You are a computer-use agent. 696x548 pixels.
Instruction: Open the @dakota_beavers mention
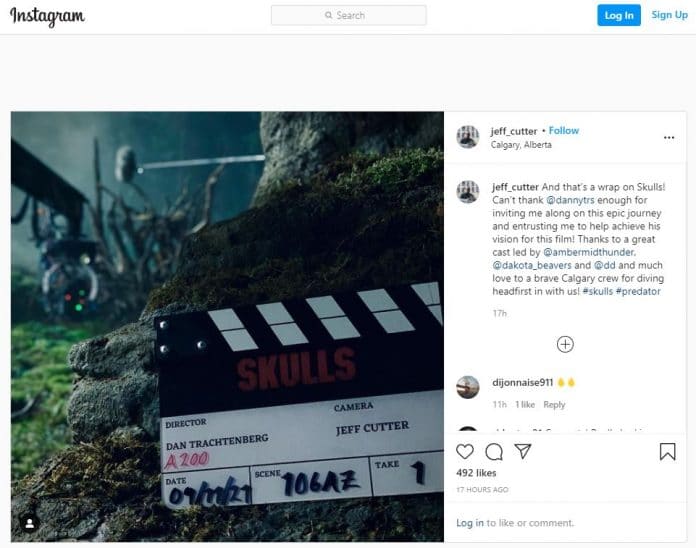point(532,265)
